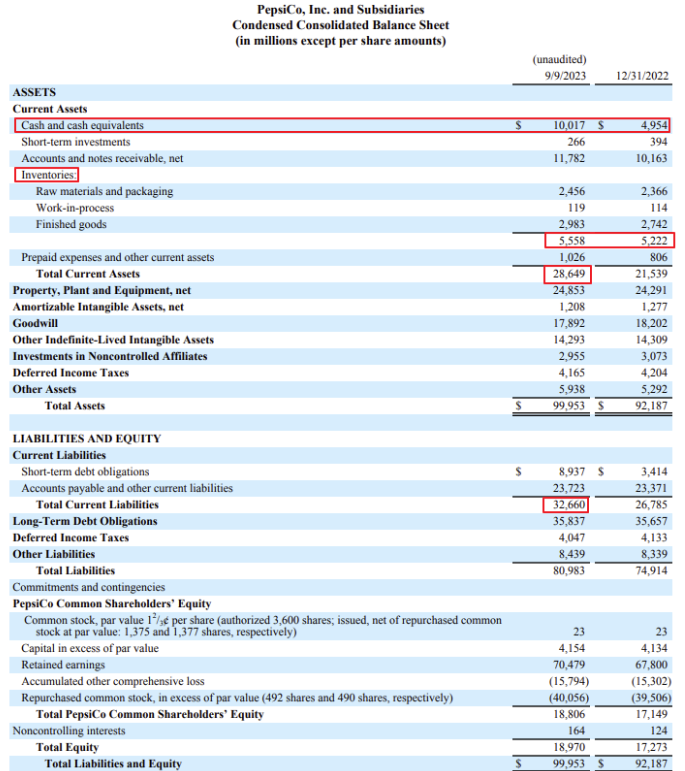Screen dimensions: 685x771
Task: Click the 'Work-in-process' label
Action: (x=75, y=208)
